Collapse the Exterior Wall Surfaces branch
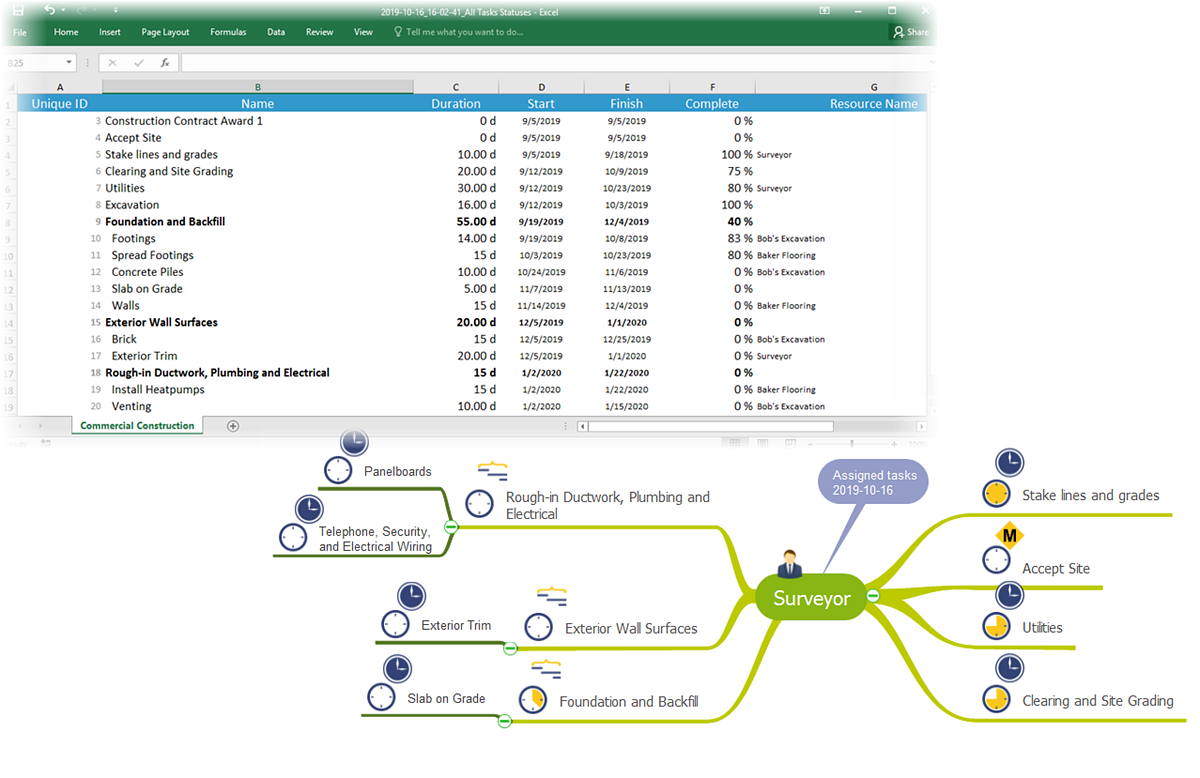 click(510, 648)
